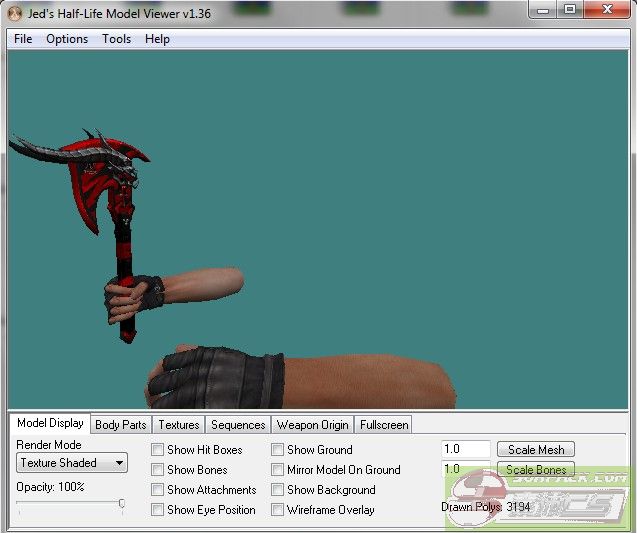Enable Show Attachments checkbox
Image resolution: width=637 pixels, height=533 pixels.
(158, 490)
